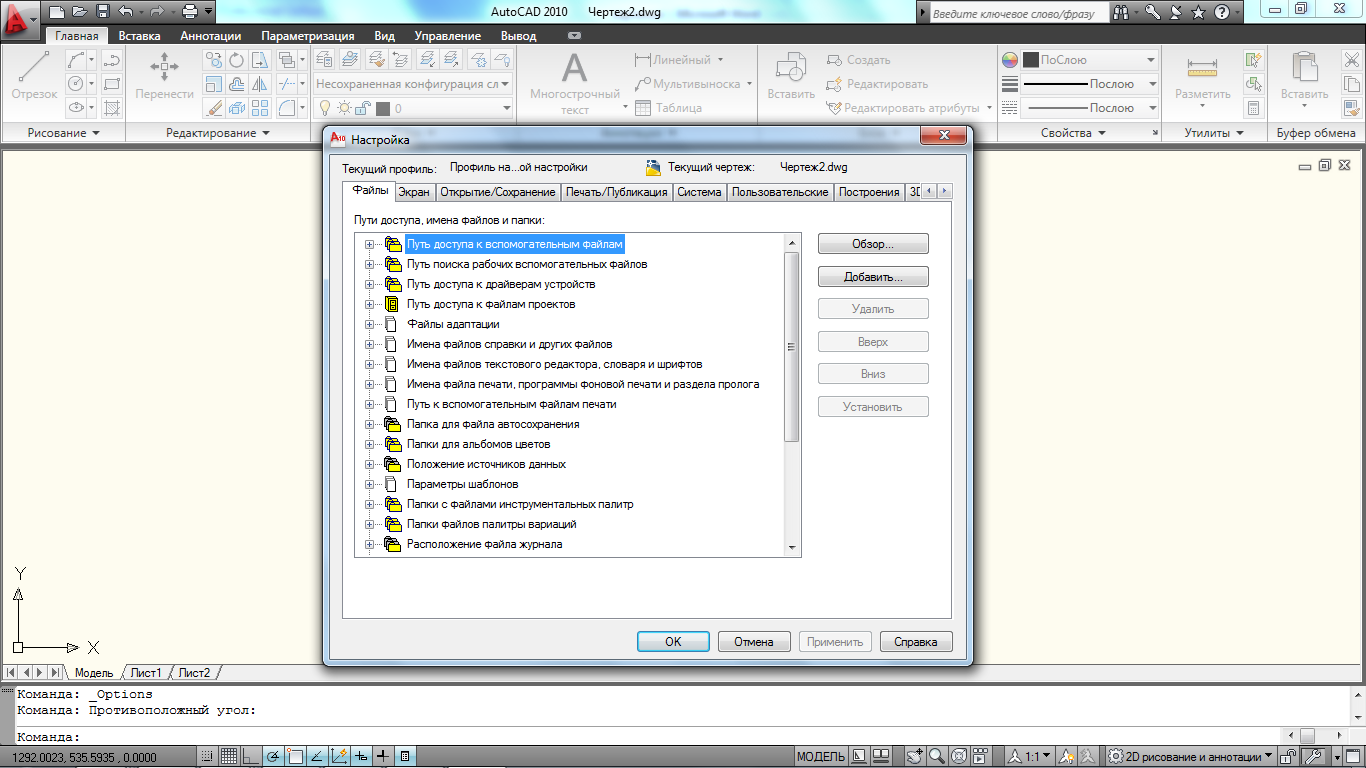This screenshot has height=768, width=1366.
Task: Click the Zoom magnifier icon in status bar
Action: click(936, 757)
